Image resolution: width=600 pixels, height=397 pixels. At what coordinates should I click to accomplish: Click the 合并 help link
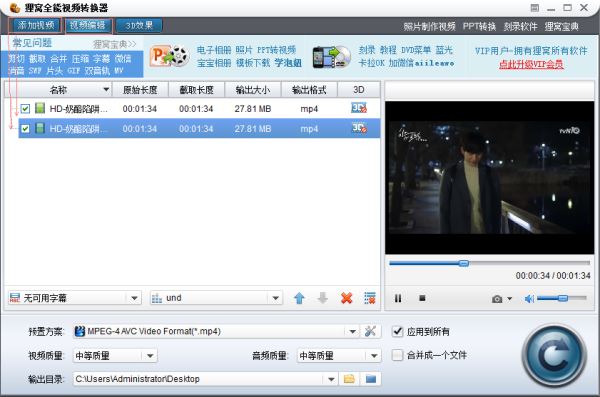click(59, 59)
